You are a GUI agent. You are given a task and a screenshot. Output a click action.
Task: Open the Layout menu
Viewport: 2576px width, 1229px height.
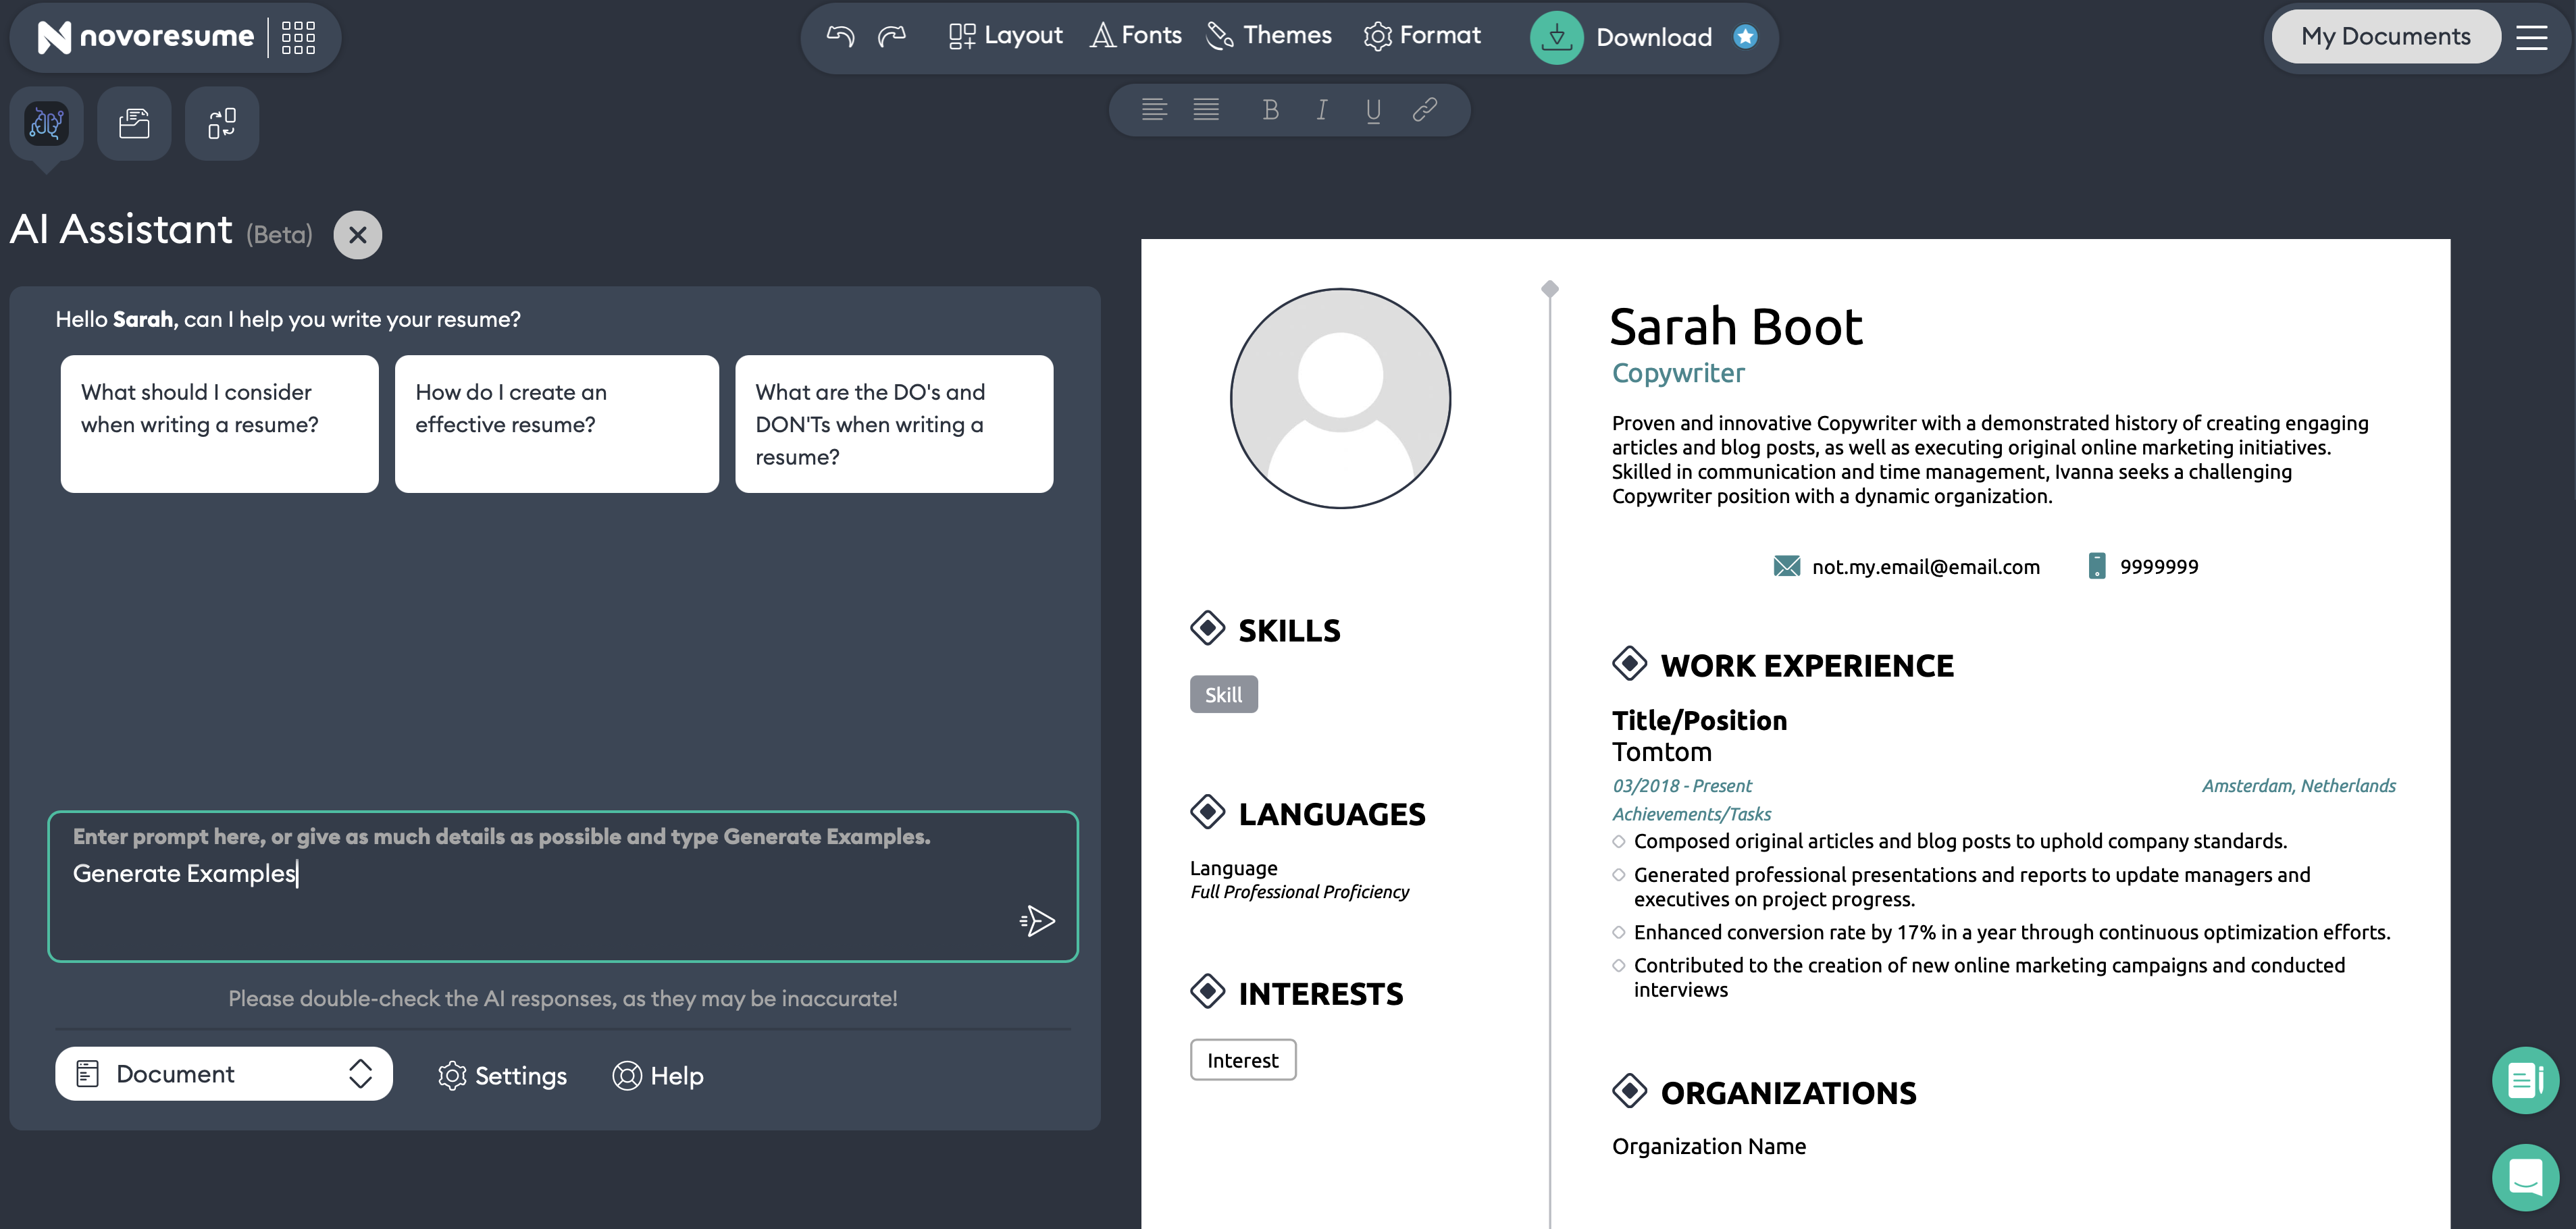click(x=1005, y=36)
